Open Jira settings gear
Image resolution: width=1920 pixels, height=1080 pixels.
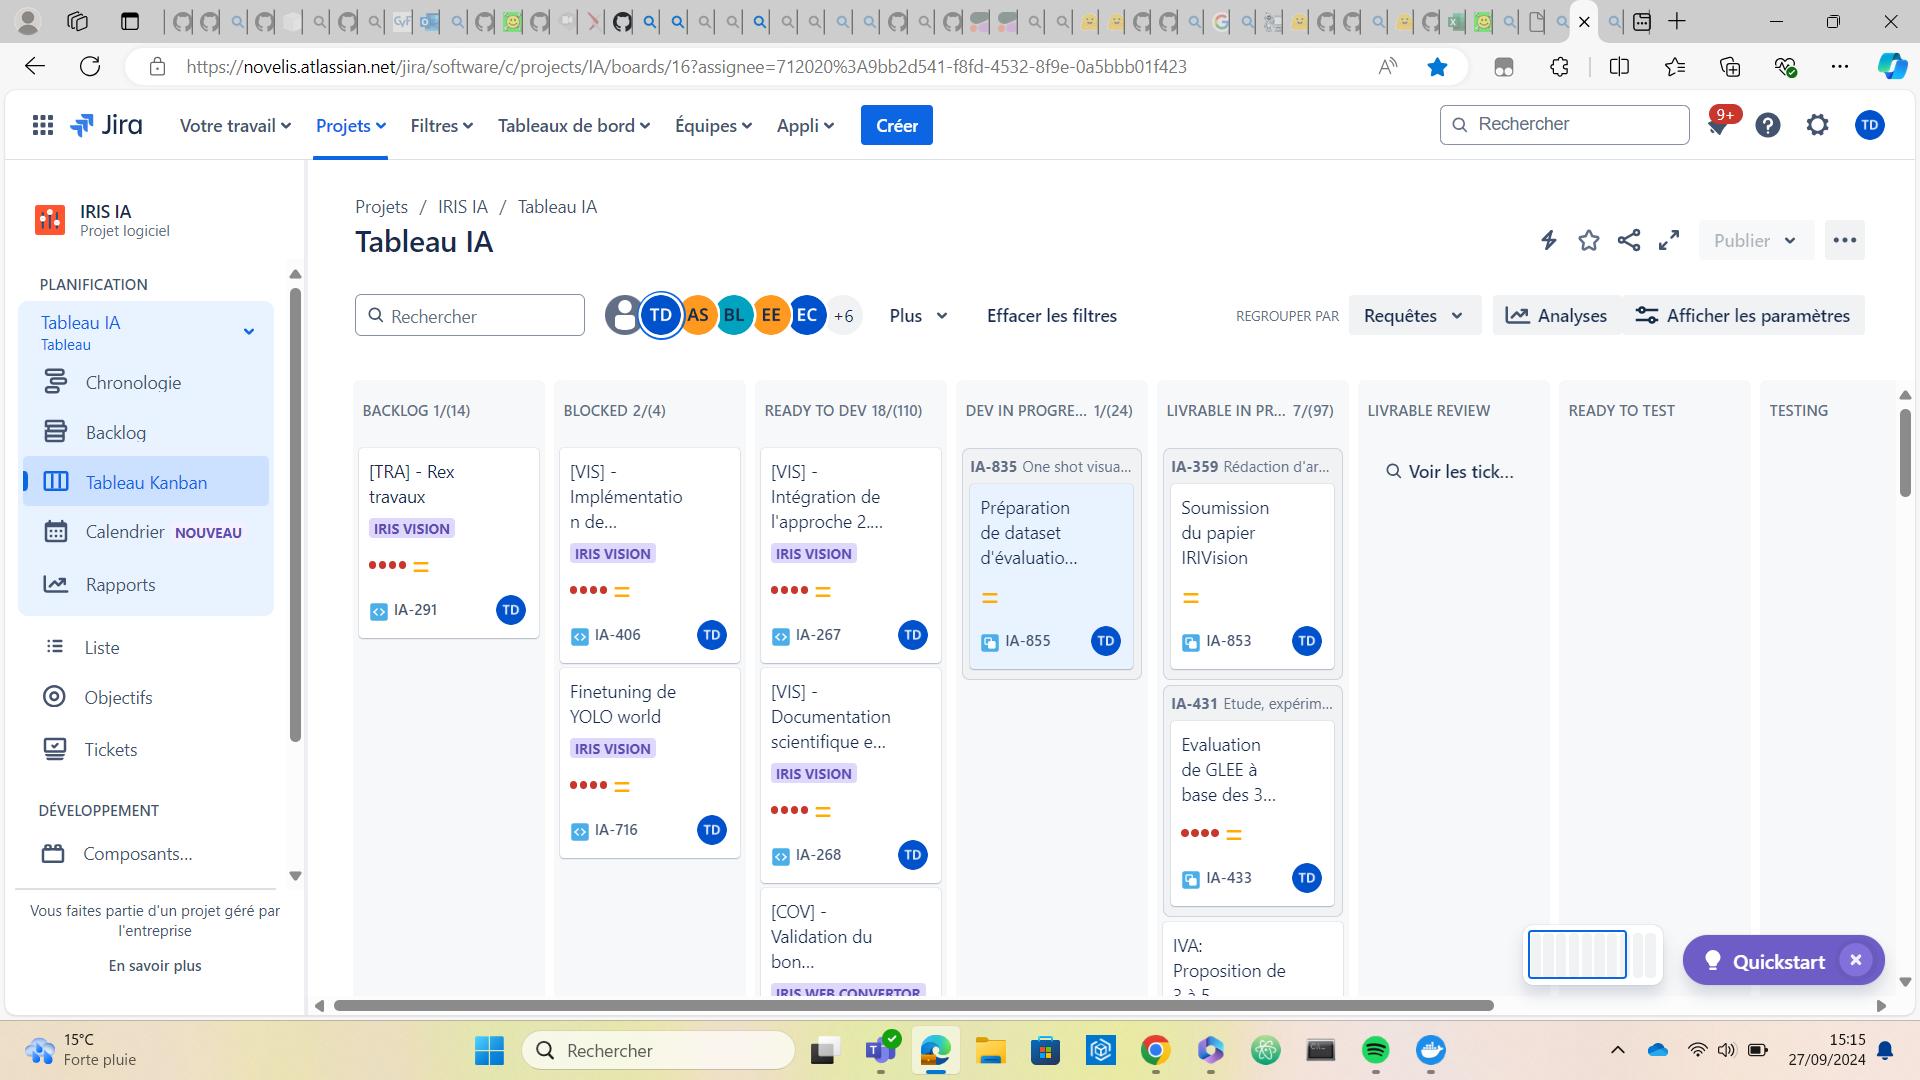point(1818,125)
